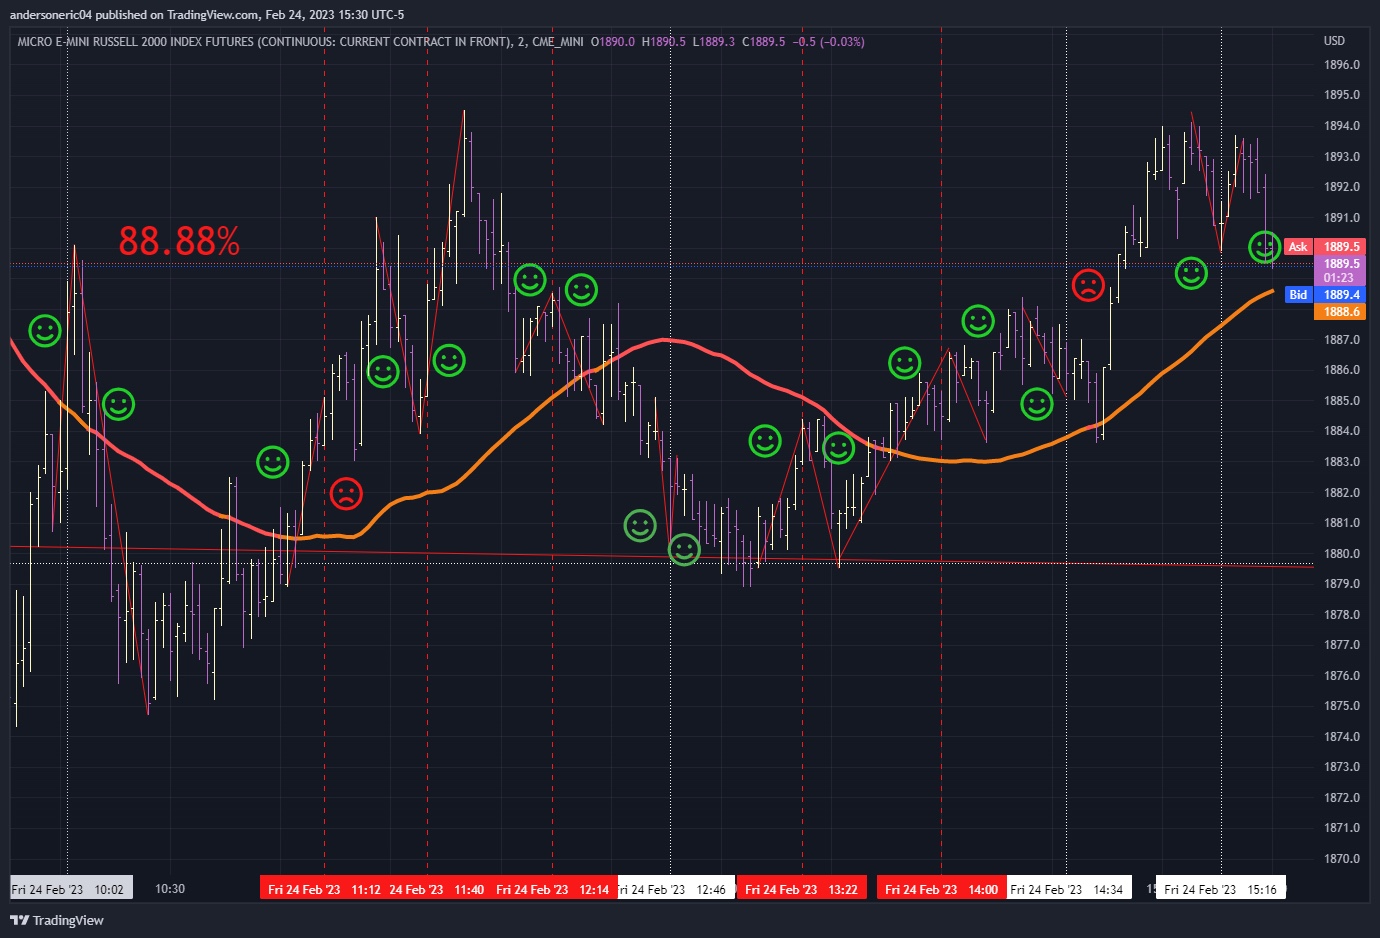The width and height of the screenshot is (1380, 938).
Task: Click the 1894.0 price axis label
Action: pyautogui.click(x=1342, y=126)
